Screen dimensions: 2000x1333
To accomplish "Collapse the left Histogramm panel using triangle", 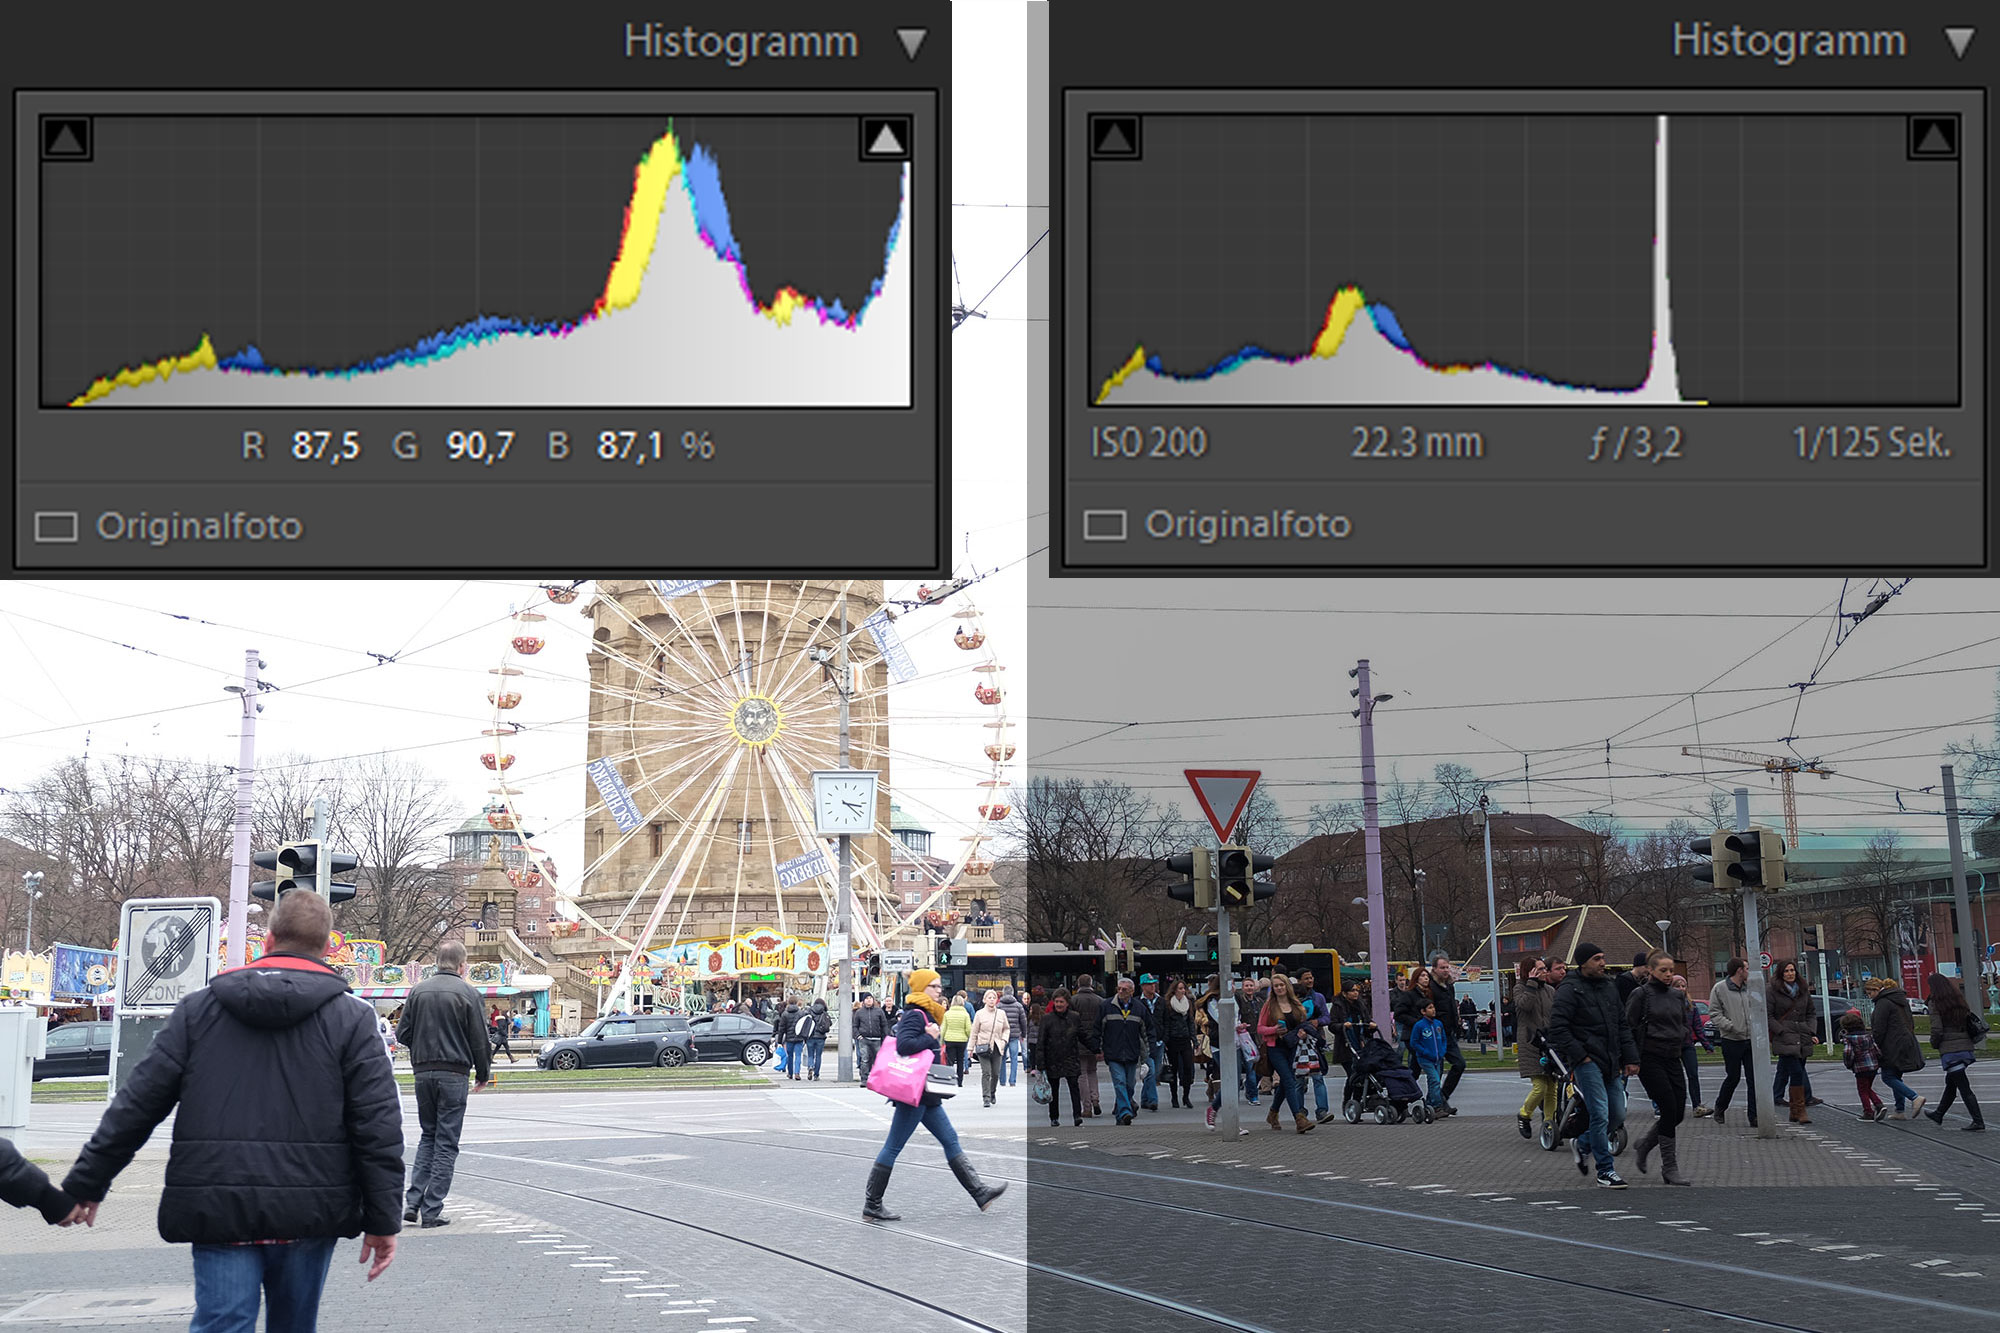I will tap(911, 43).
